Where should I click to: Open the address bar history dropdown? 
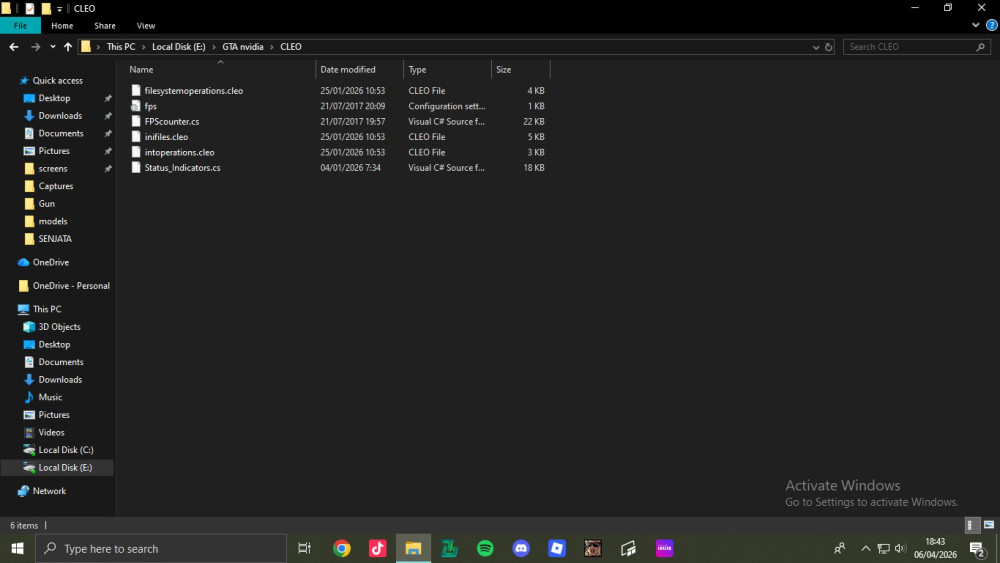(x=816, y=47)
